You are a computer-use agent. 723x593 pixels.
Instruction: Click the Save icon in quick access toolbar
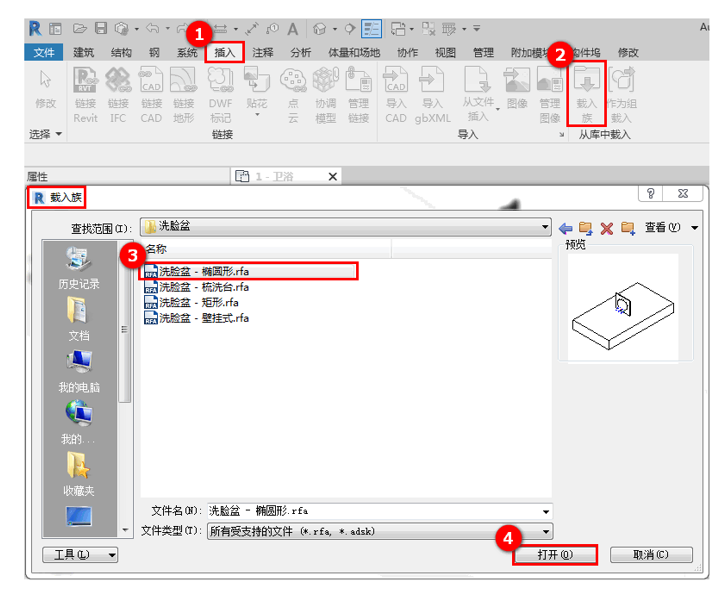click(x=101, y=29)
